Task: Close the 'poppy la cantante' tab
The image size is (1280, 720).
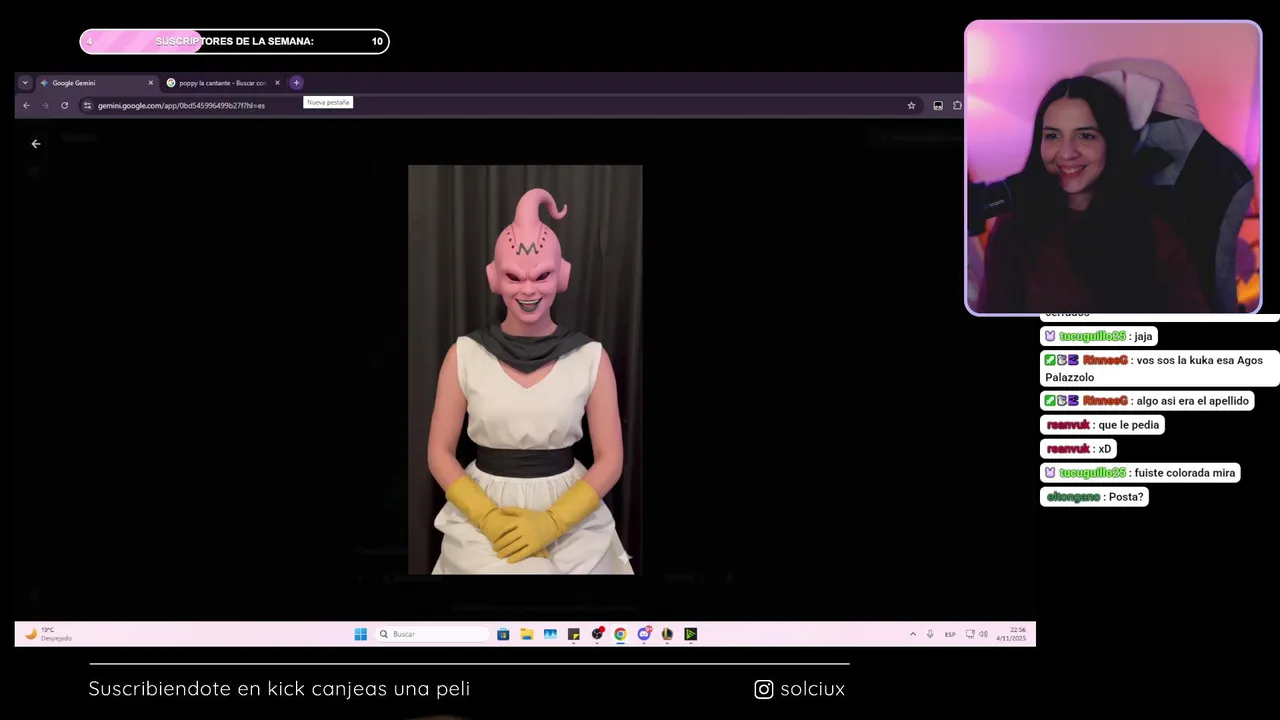Action: pos(277,83)
